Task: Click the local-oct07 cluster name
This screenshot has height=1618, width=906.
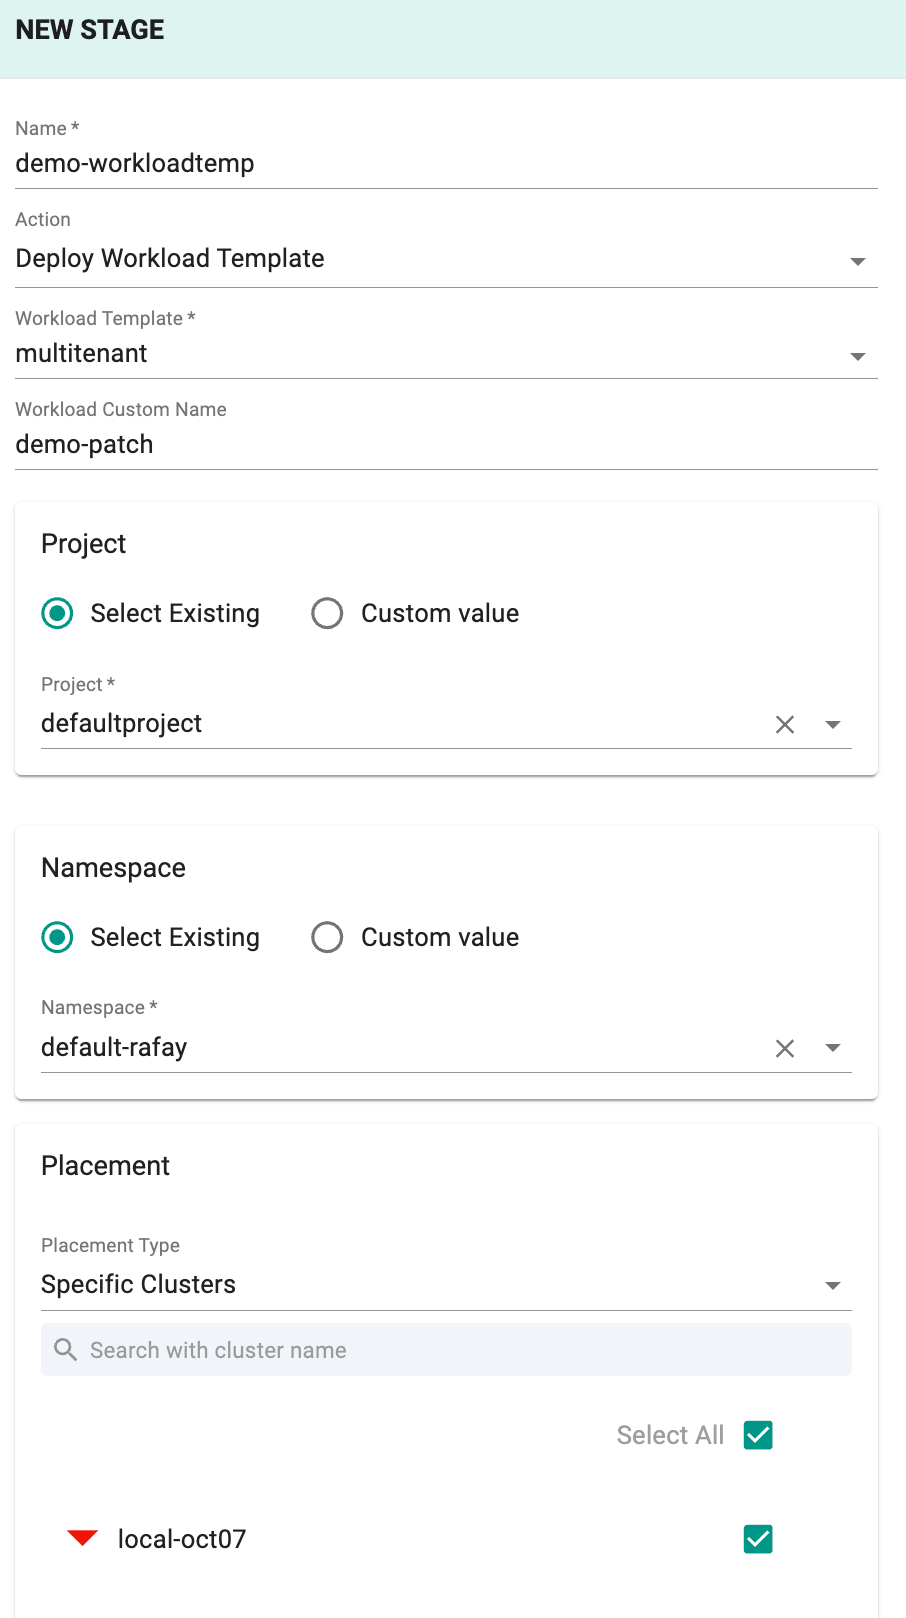Action: [182, 1539]
